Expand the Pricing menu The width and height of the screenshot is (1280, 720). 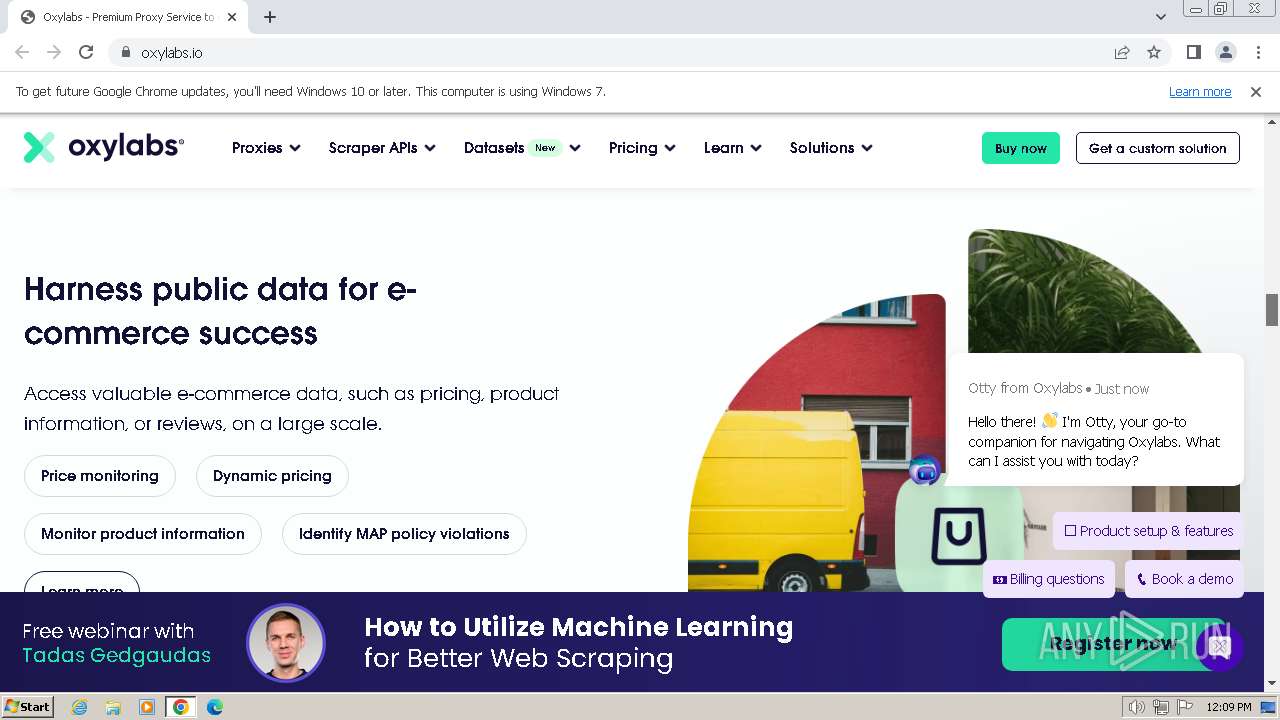[642, 148]
